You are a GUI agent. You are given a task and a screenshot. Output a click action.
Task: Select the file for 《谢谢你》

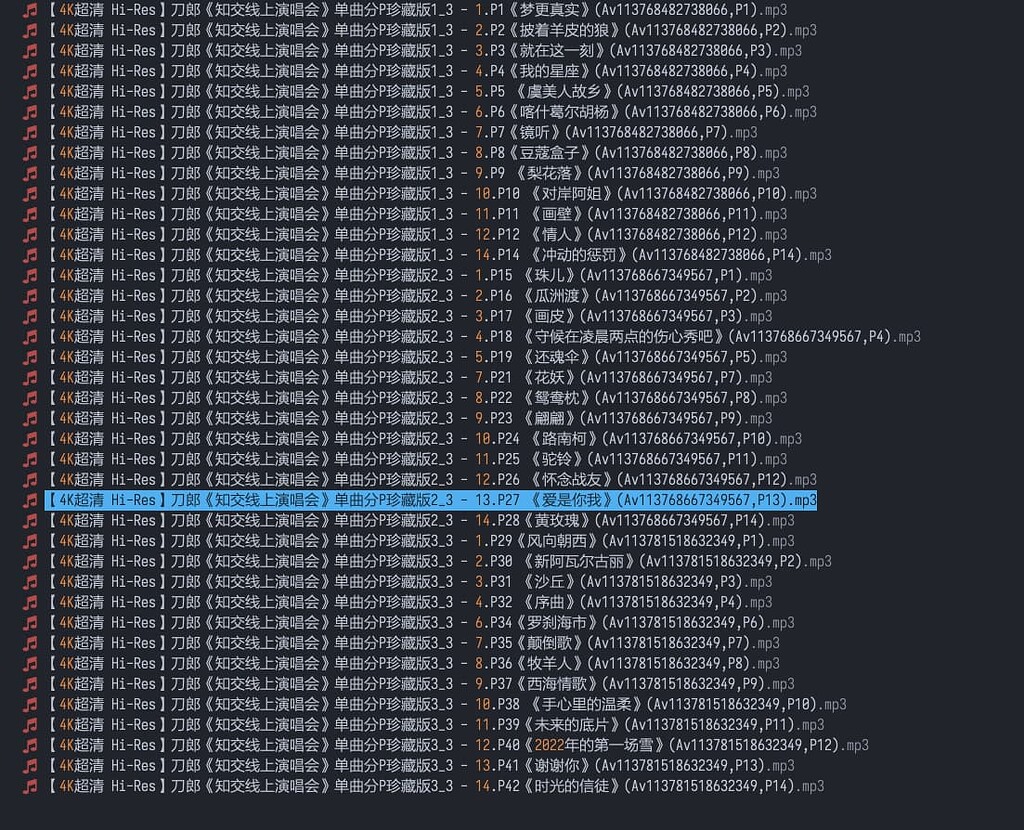click(x=400, y=765)
